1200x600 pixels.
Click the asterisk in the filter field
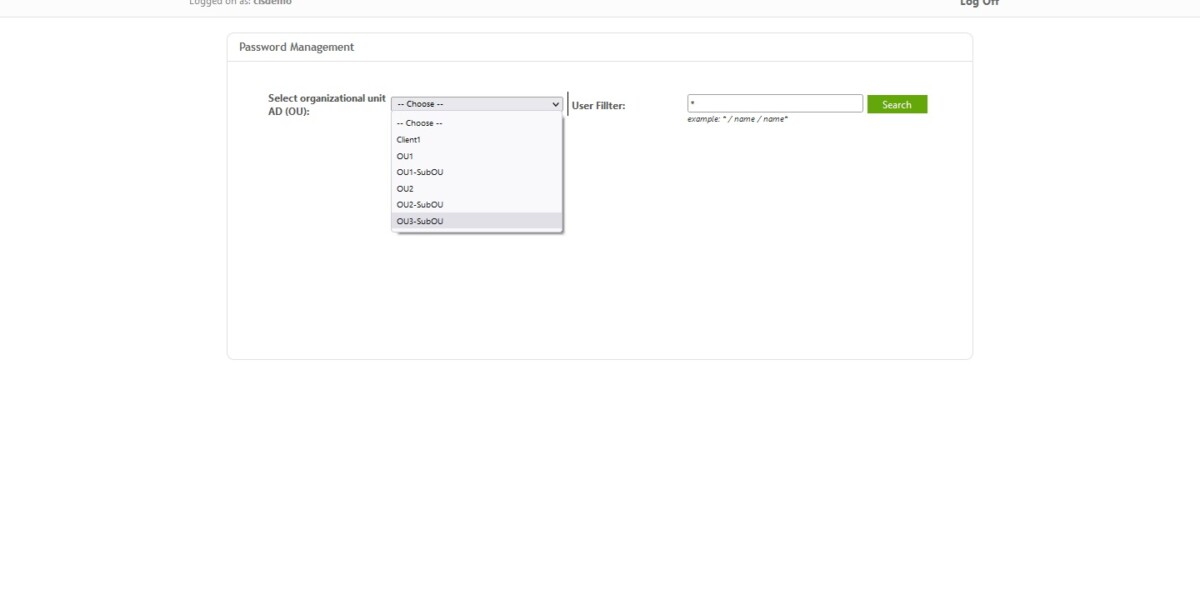click(690, 101)
